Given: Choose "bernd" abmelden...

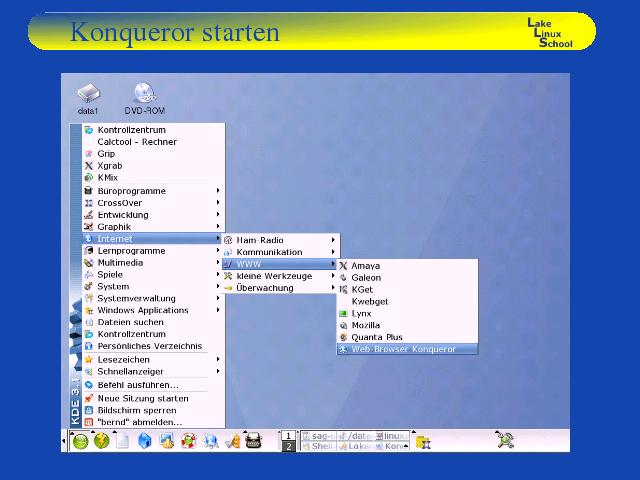Looking at the screenshot, I should click(x=153, y=422).
